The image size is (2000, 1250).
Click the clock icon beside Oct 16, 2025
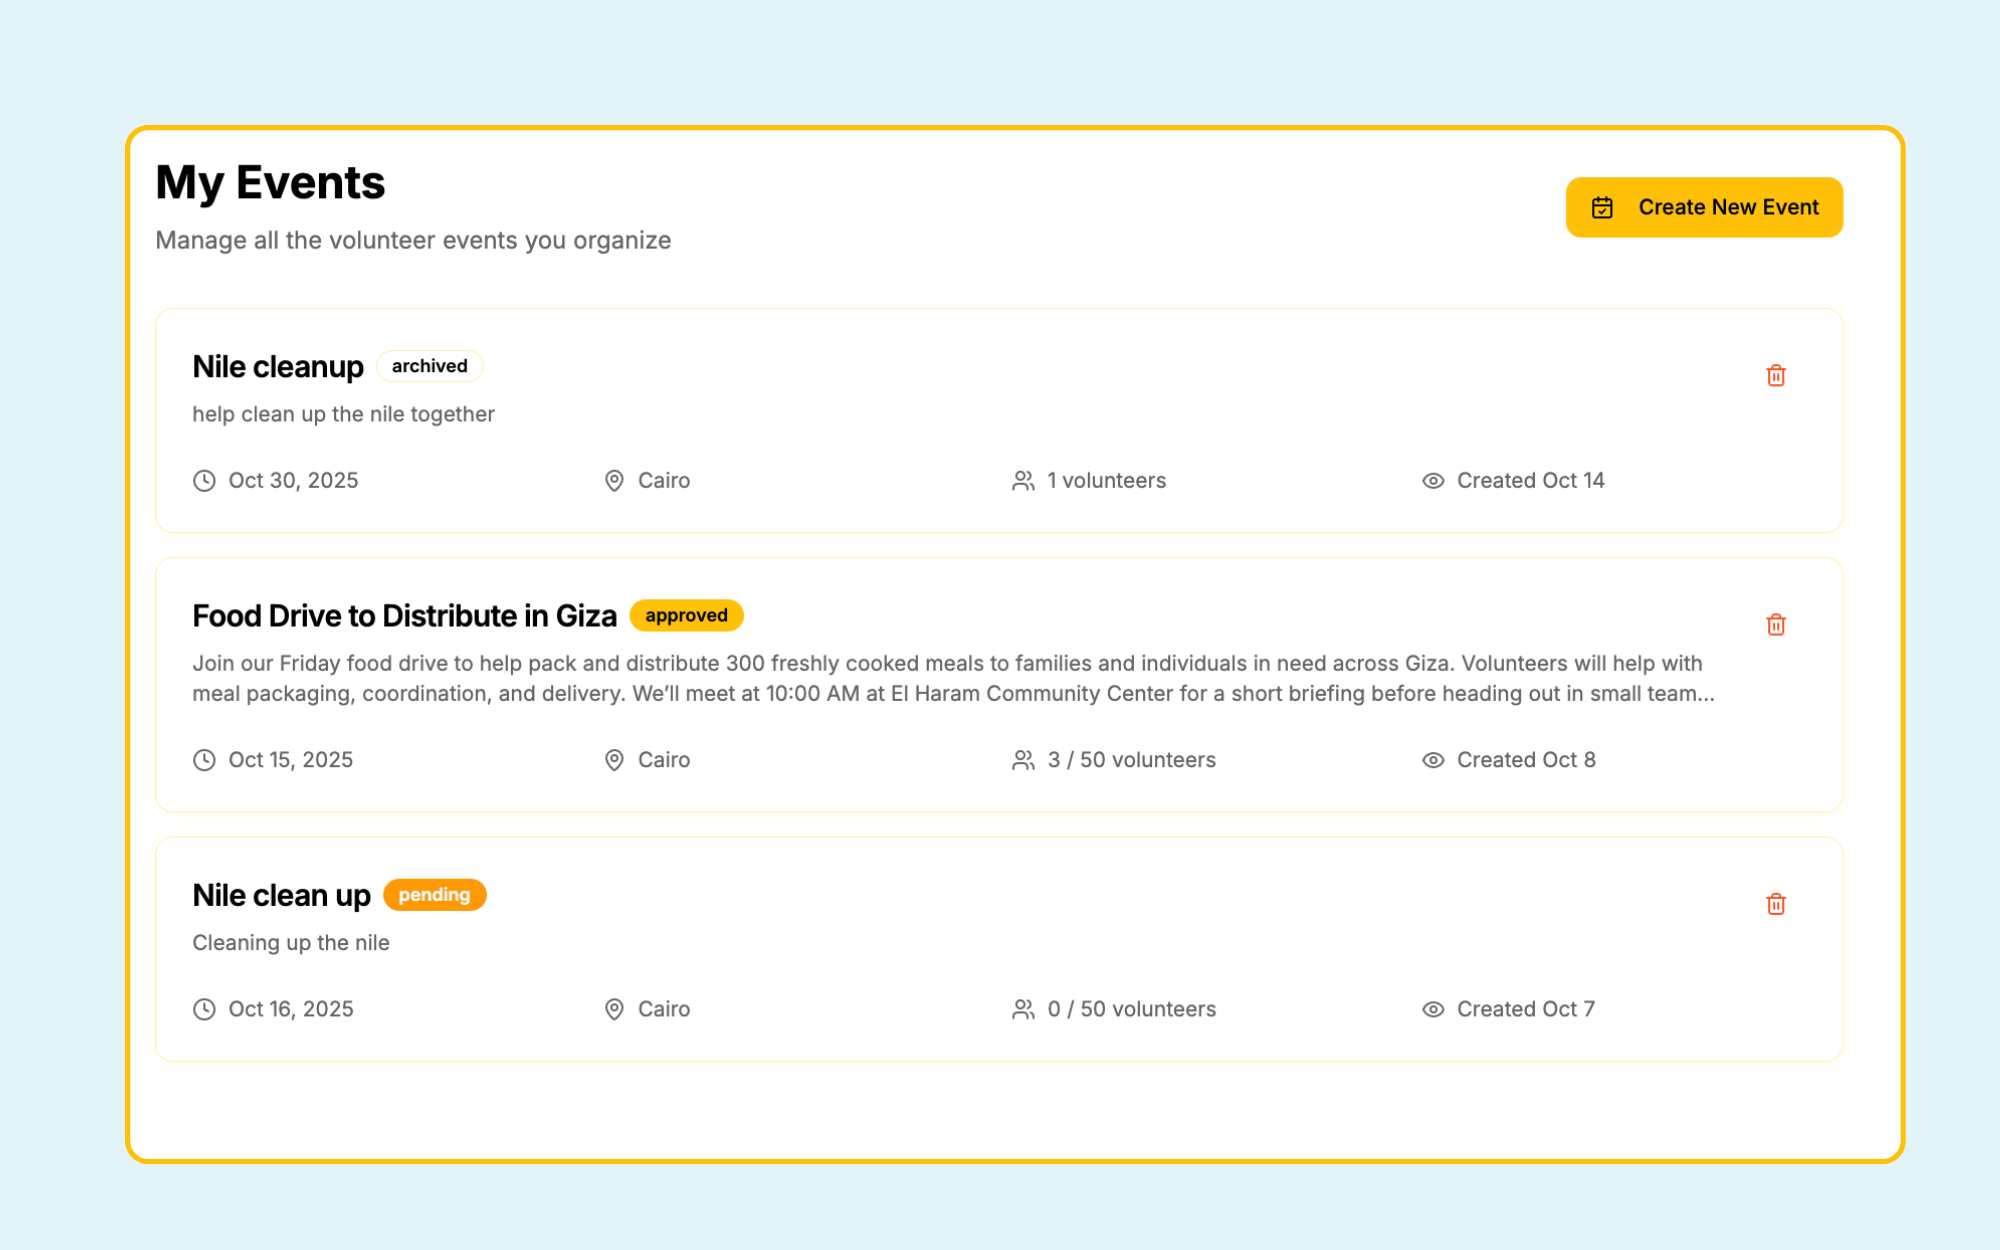pos(204,1009)
